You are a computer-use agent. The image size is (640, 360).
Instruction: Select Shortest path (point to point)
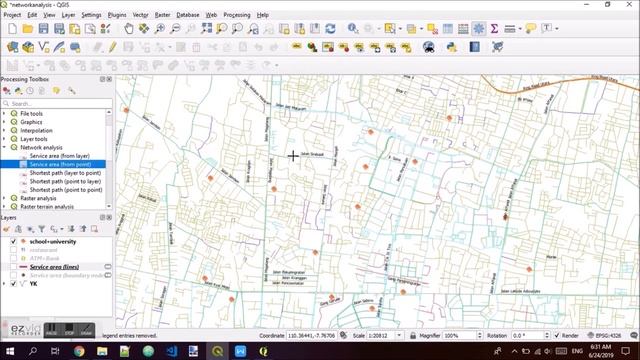(x=66, y=190)
